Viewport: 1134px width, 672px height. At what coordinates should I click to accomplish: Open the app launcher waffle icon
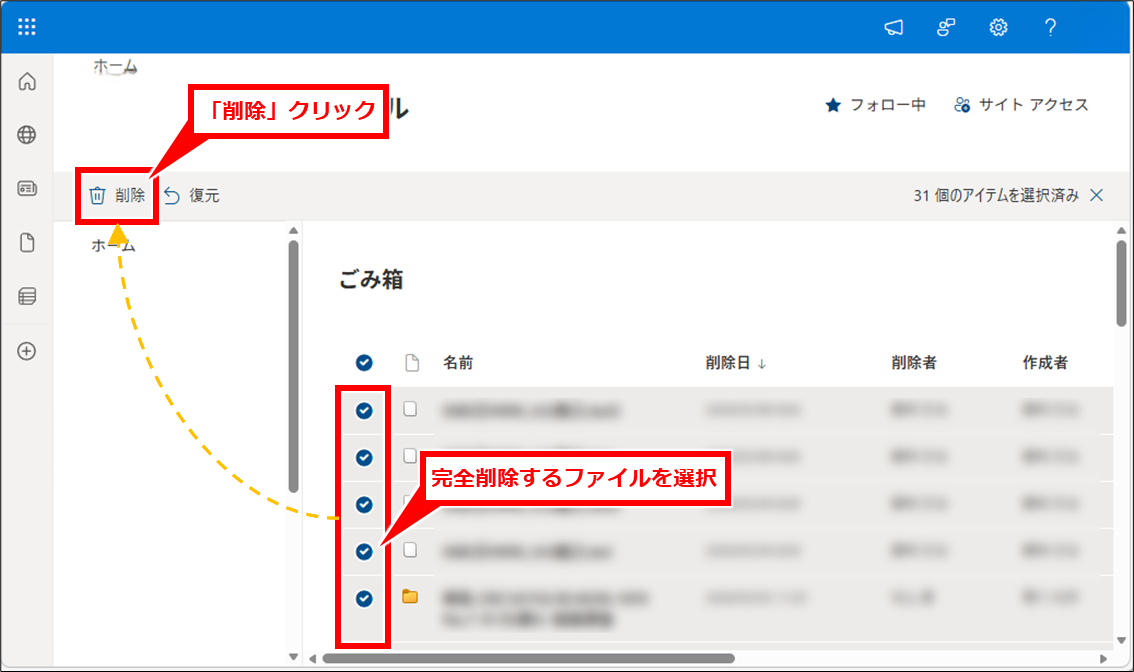click(27, 27)
